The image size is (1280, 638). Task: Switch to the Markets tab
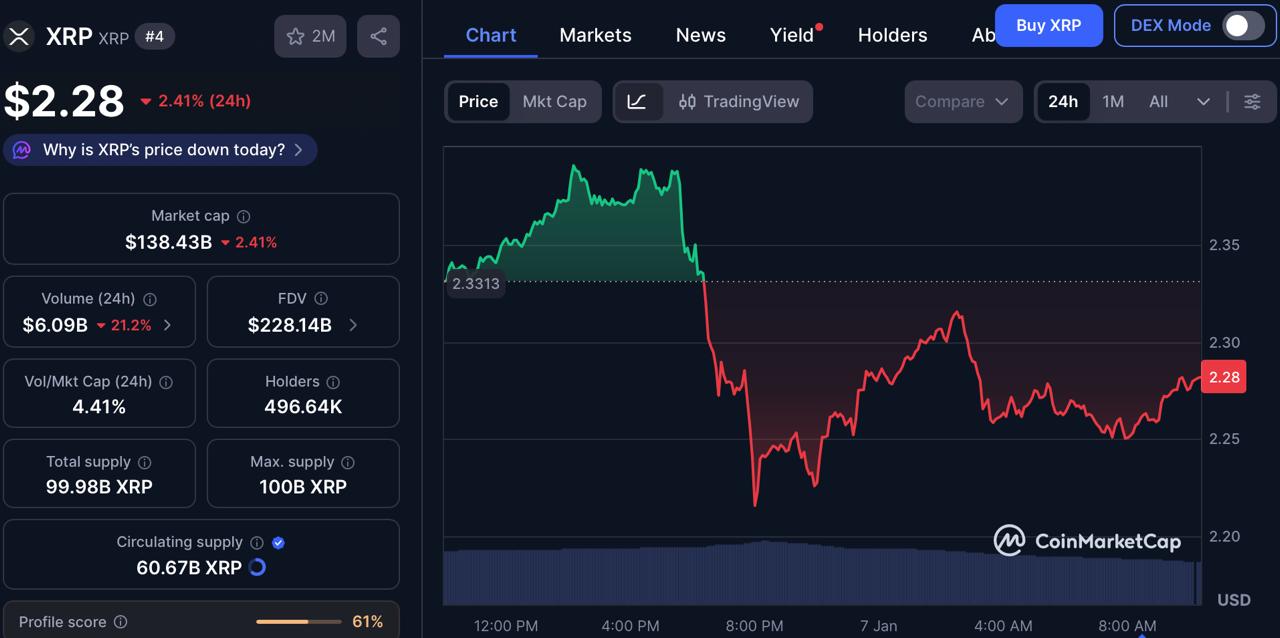point(595,35)
